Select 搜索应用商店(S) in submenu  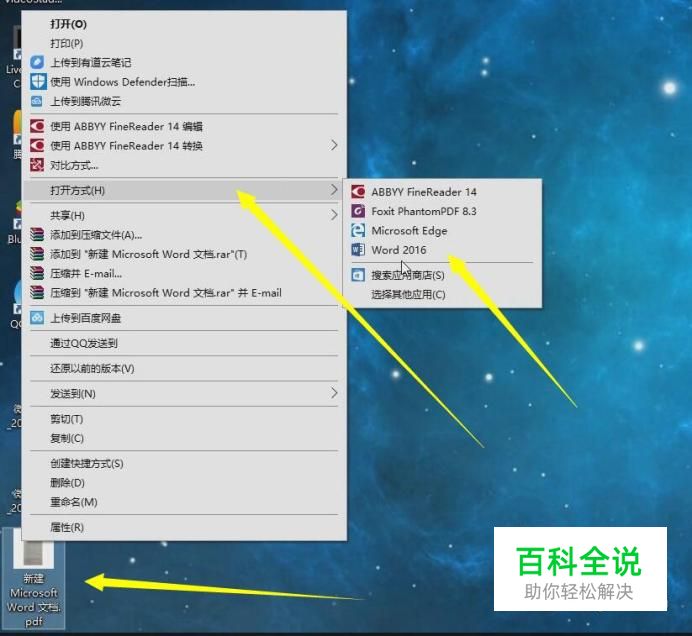(x=442, y=275)
